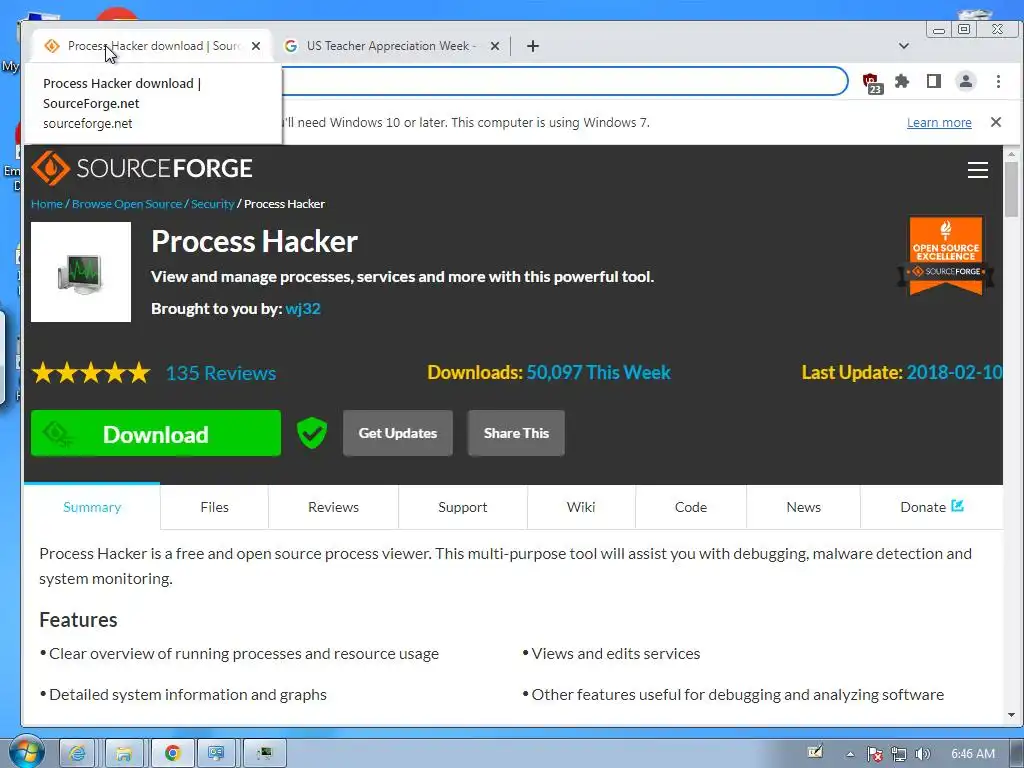Viewport: 1024px width, 768px height.
Task: Select the Summary tab
Action: point(92,507)
